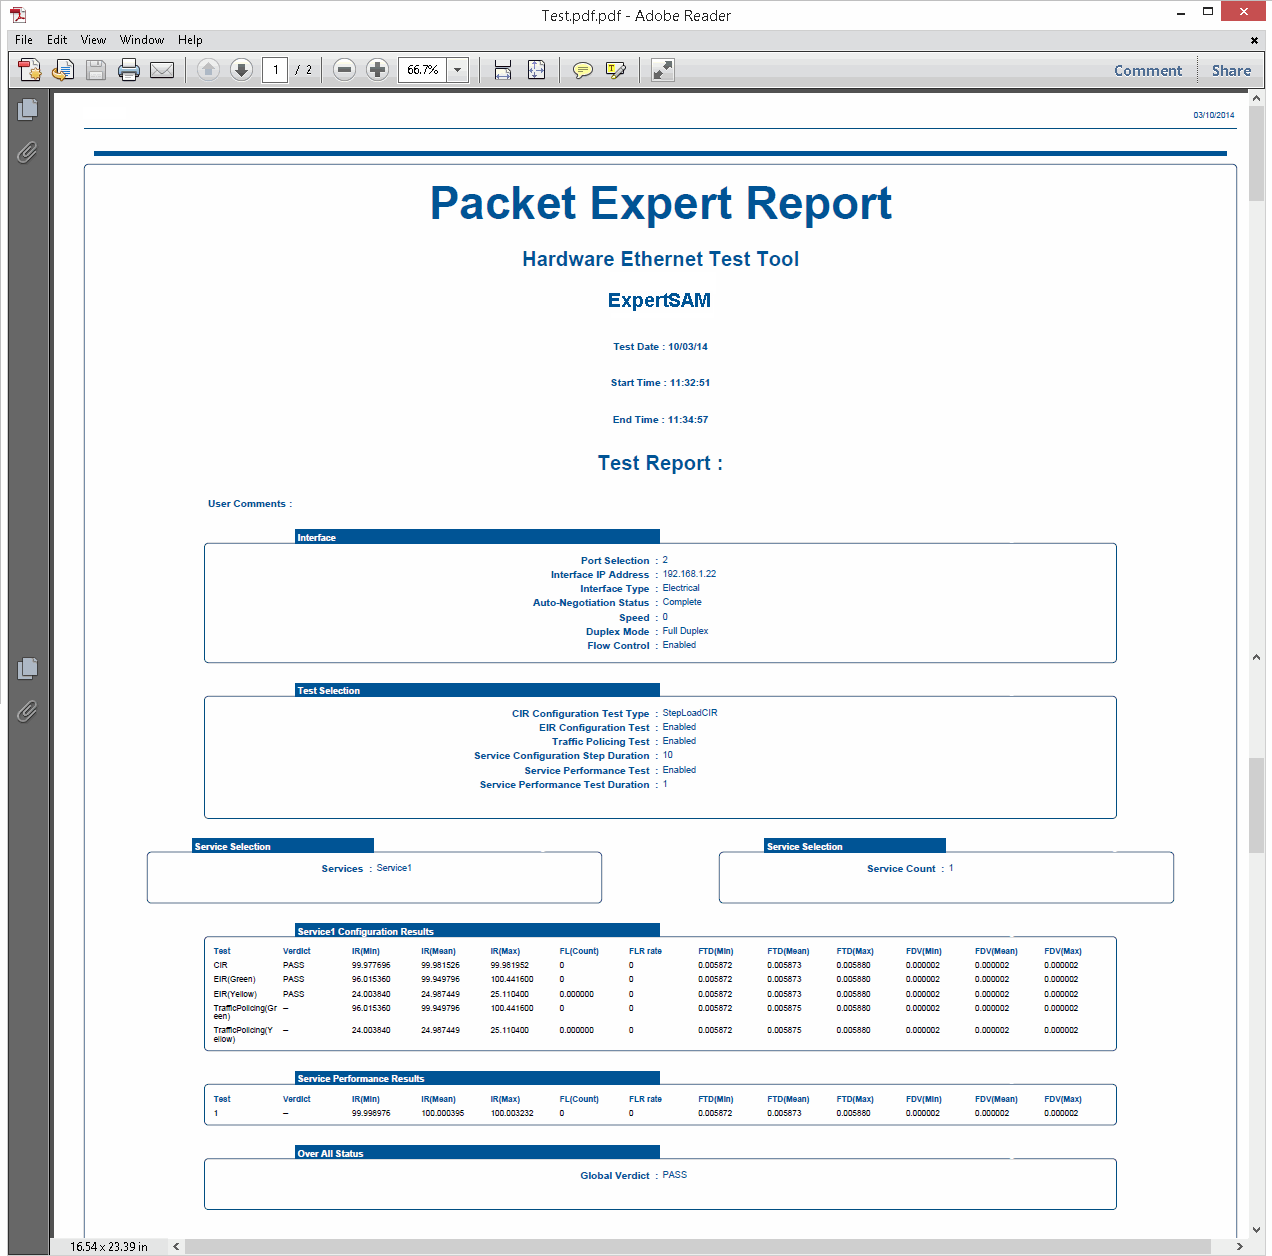This screenshot has height=1256, width=1272.
Task: Print the document using the printer icon
Action: (x=129, y=70)
